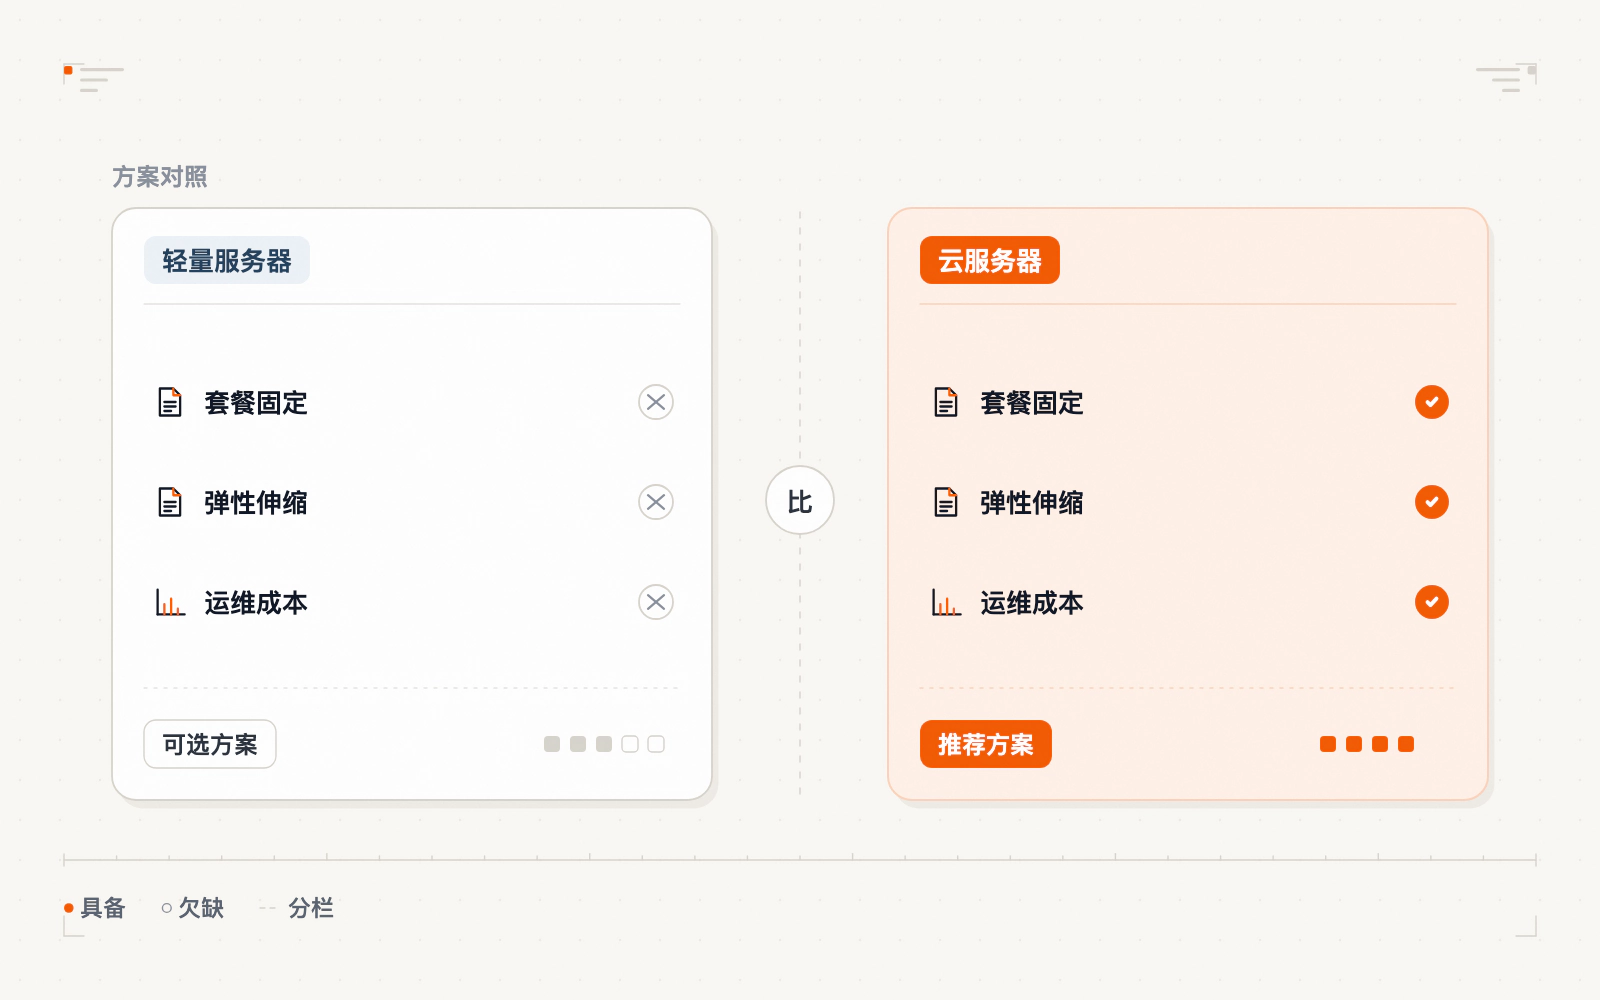Viewport: 1600px width, 1000px height.
Task: Click the orange rating dots in 云服务器 card
Action: pos(1367,744)
